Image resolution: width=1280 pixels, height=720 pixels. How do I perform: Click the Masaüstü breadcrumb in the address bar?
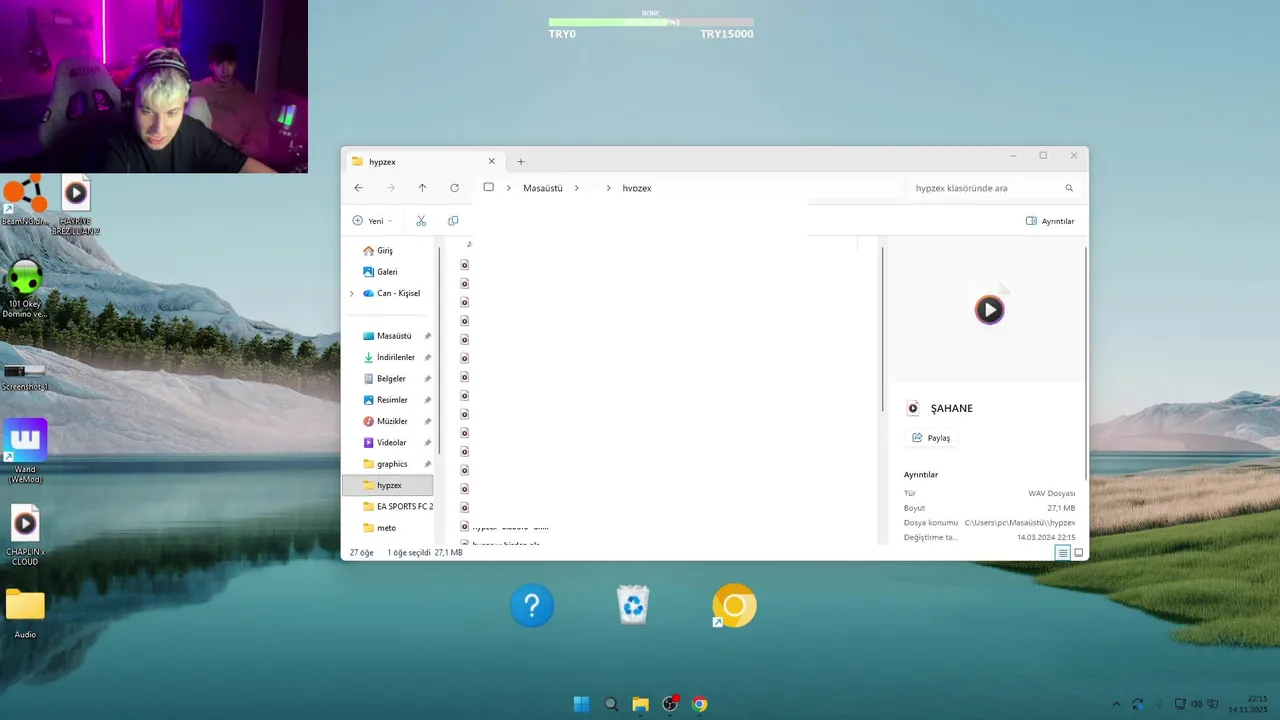coord(543,188)
